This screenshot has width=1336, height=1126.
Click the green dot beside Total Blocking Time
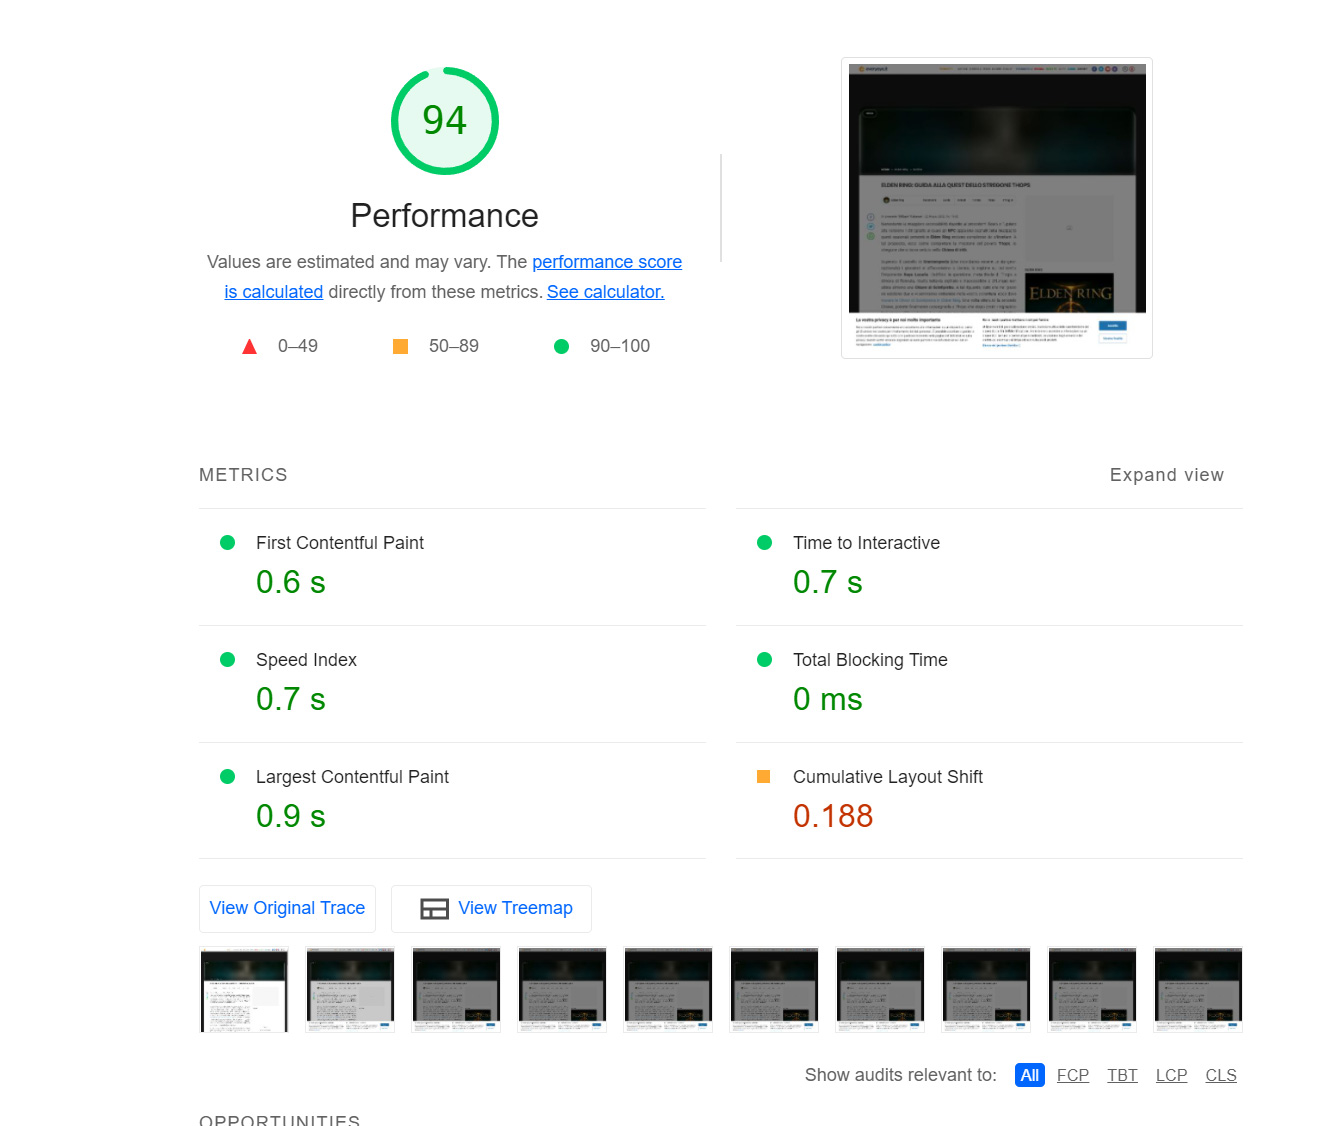(x=765, y=660)
